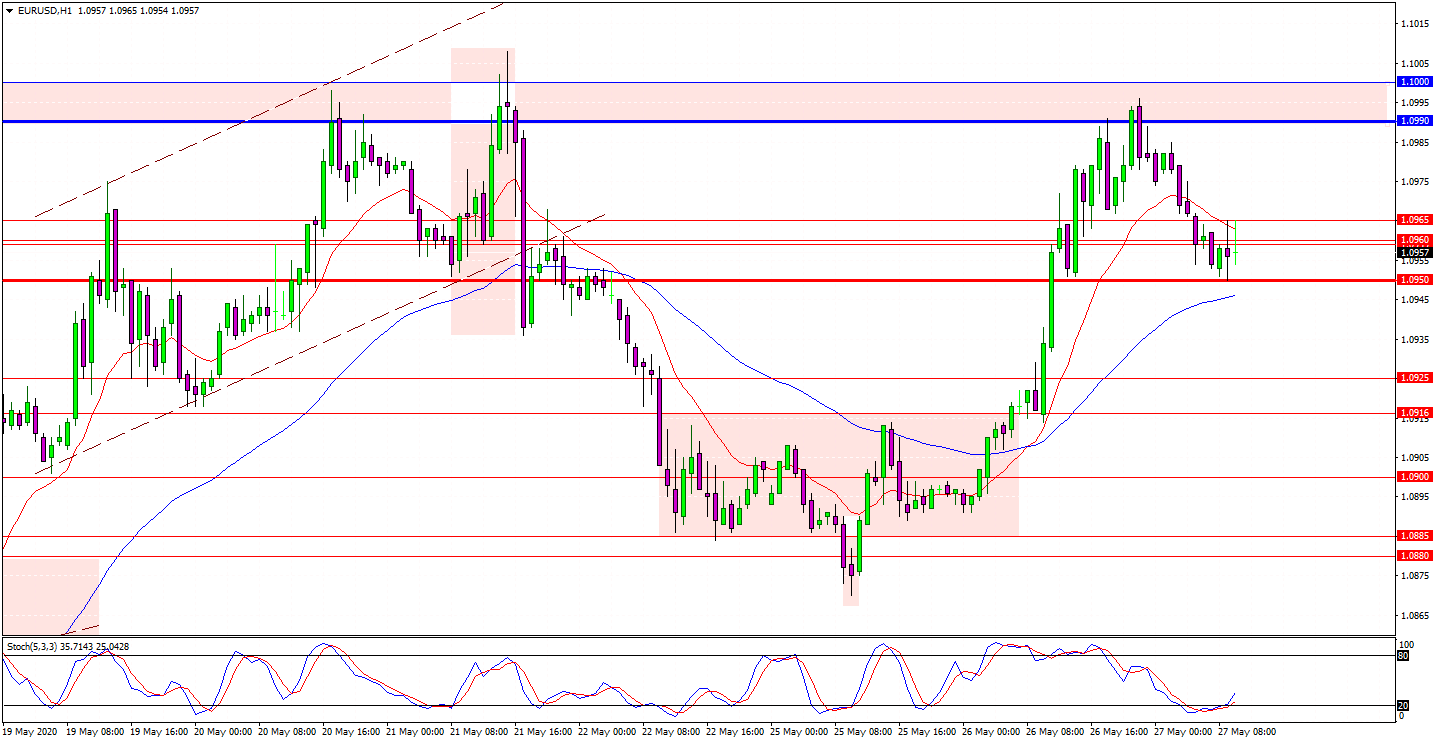Click the black current price 1.0957 label

tap(1415, 253)
